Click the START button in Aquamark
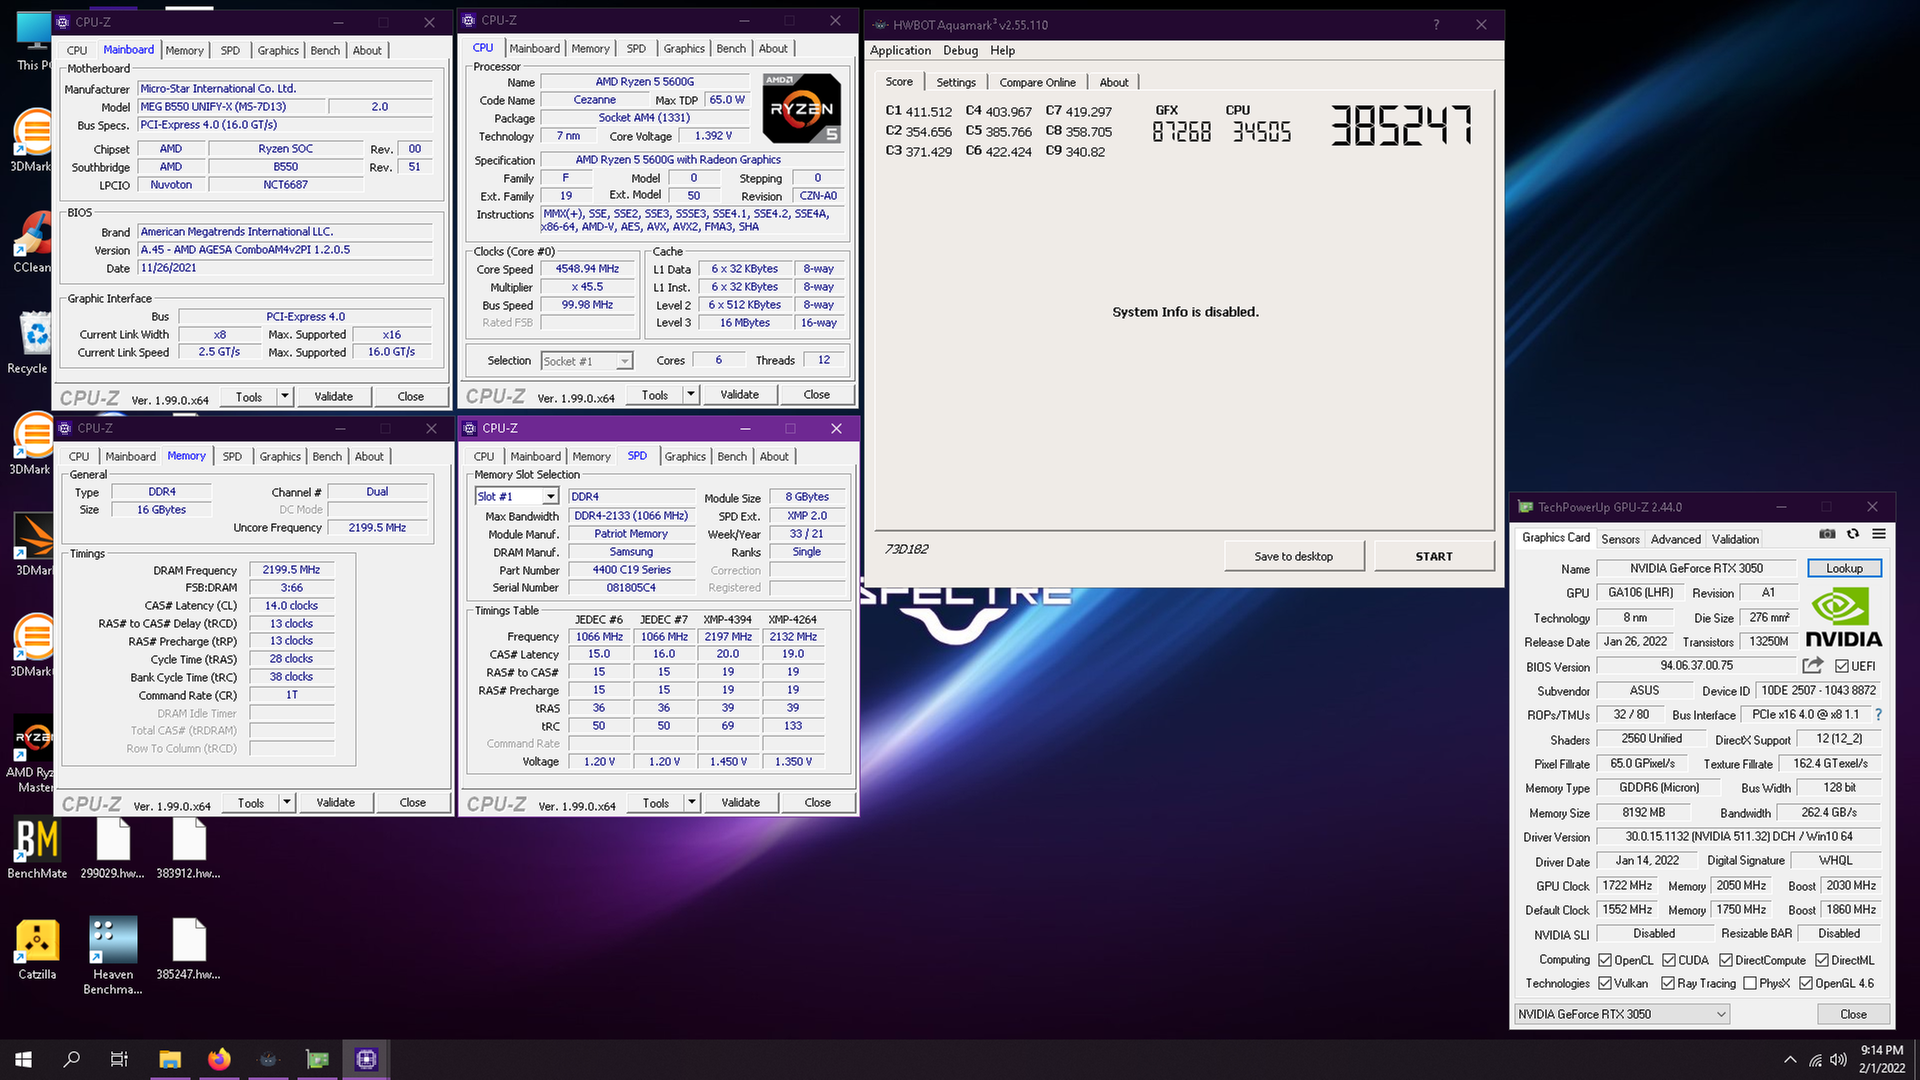The width and height of the screenshot is (1920, 1080). [x=1433, y=556]
